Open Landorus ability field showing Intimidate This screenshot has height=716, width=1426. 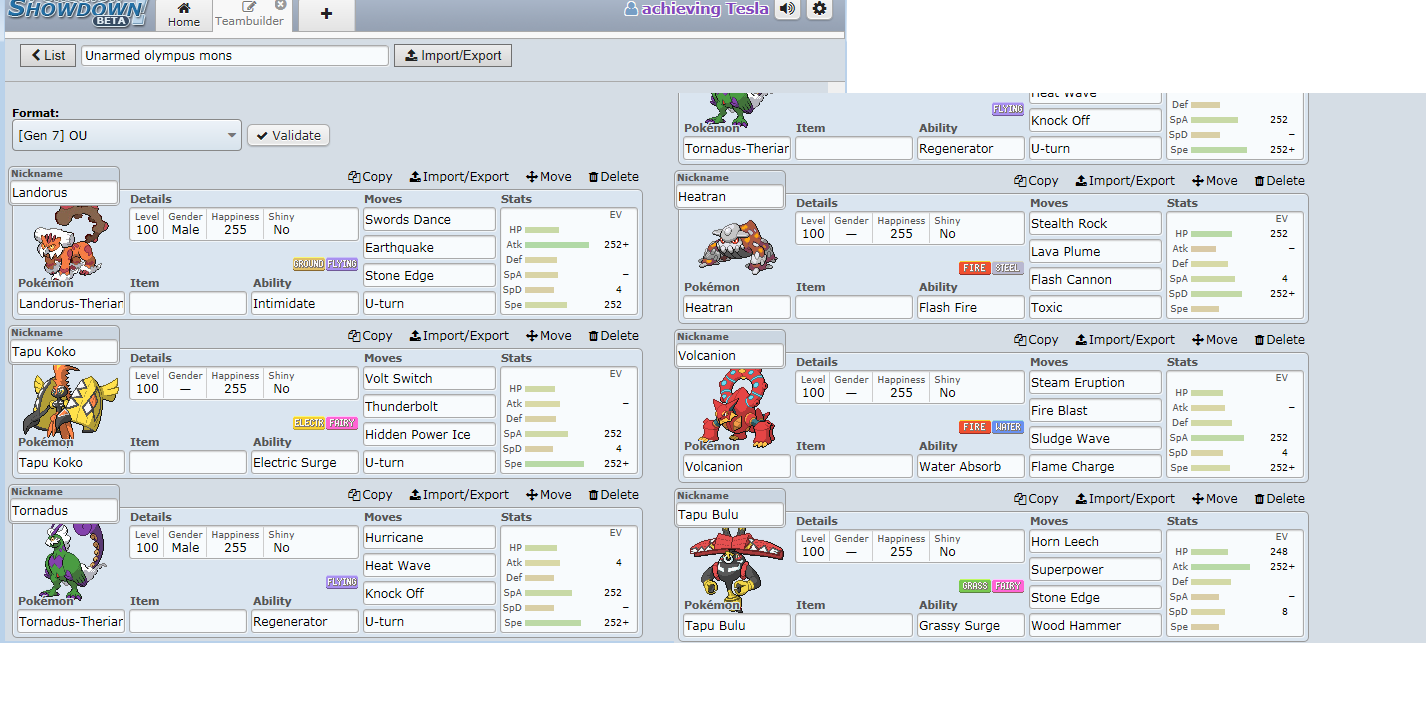(304, 303)
